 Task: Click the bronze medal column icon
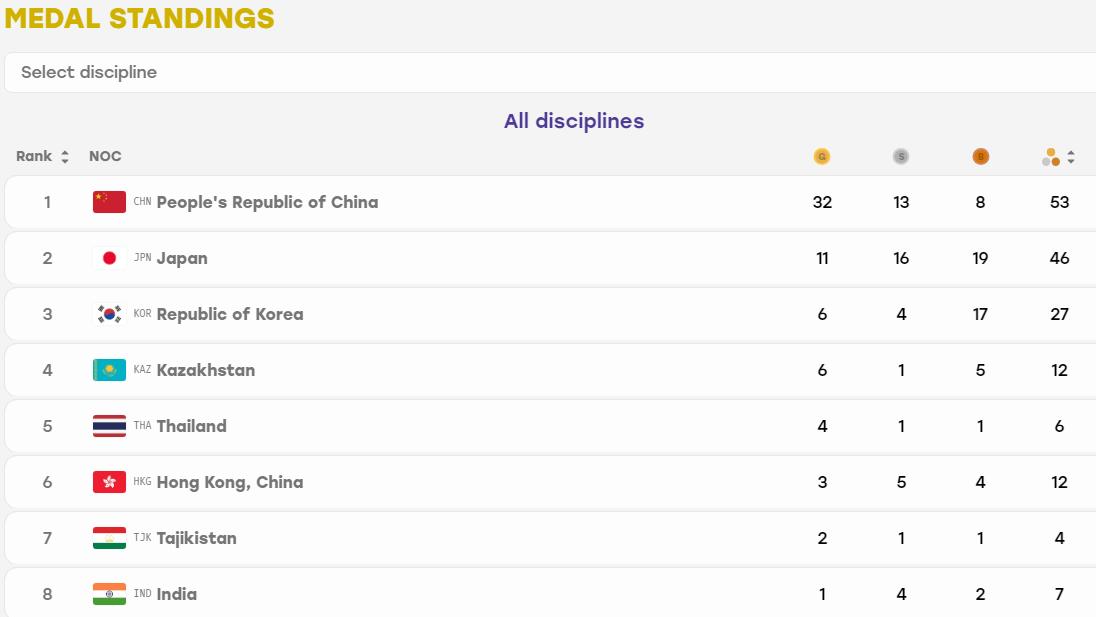coord(981,157)
